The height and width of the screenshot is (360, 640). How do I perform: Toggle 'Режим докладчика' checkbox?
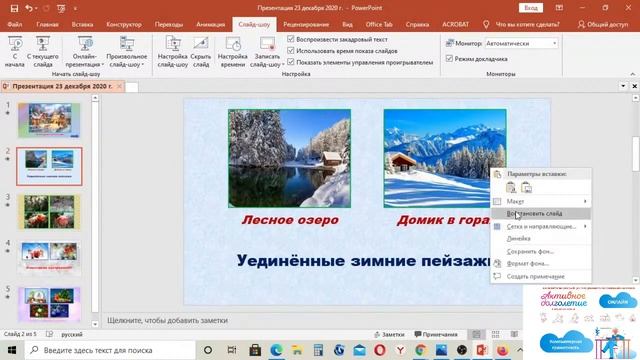(449, 59)
